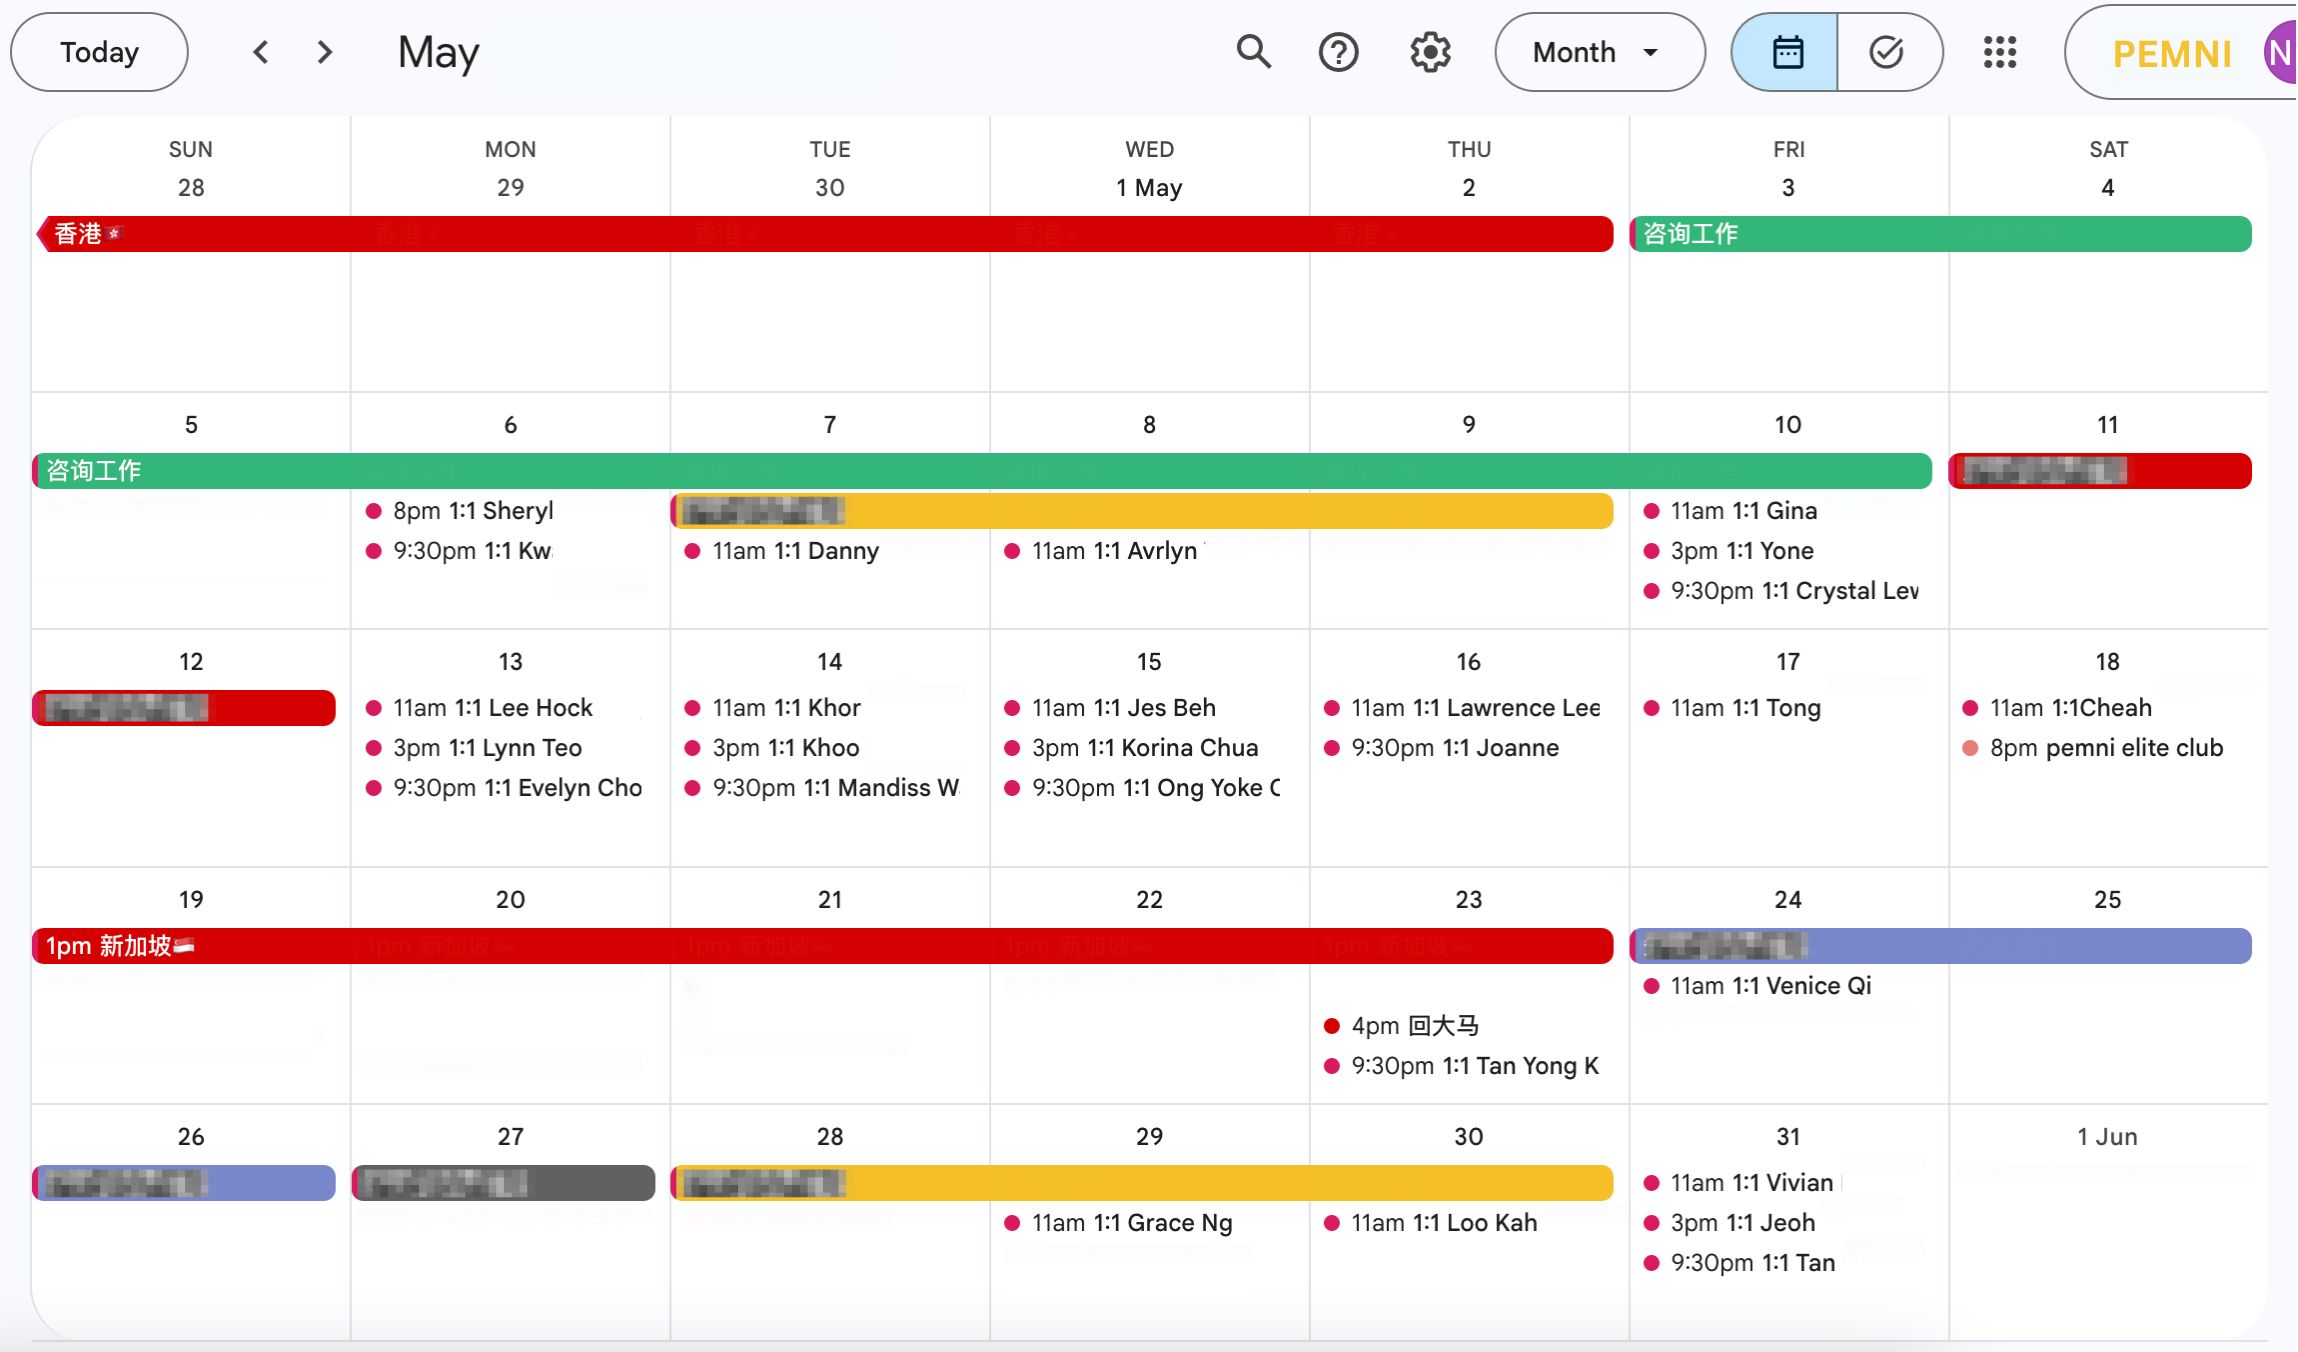Screen dimensions: 2298x1352
Task: Open 9:30pm 1:1 Ong Yoke event
Action: (1142, 788)
